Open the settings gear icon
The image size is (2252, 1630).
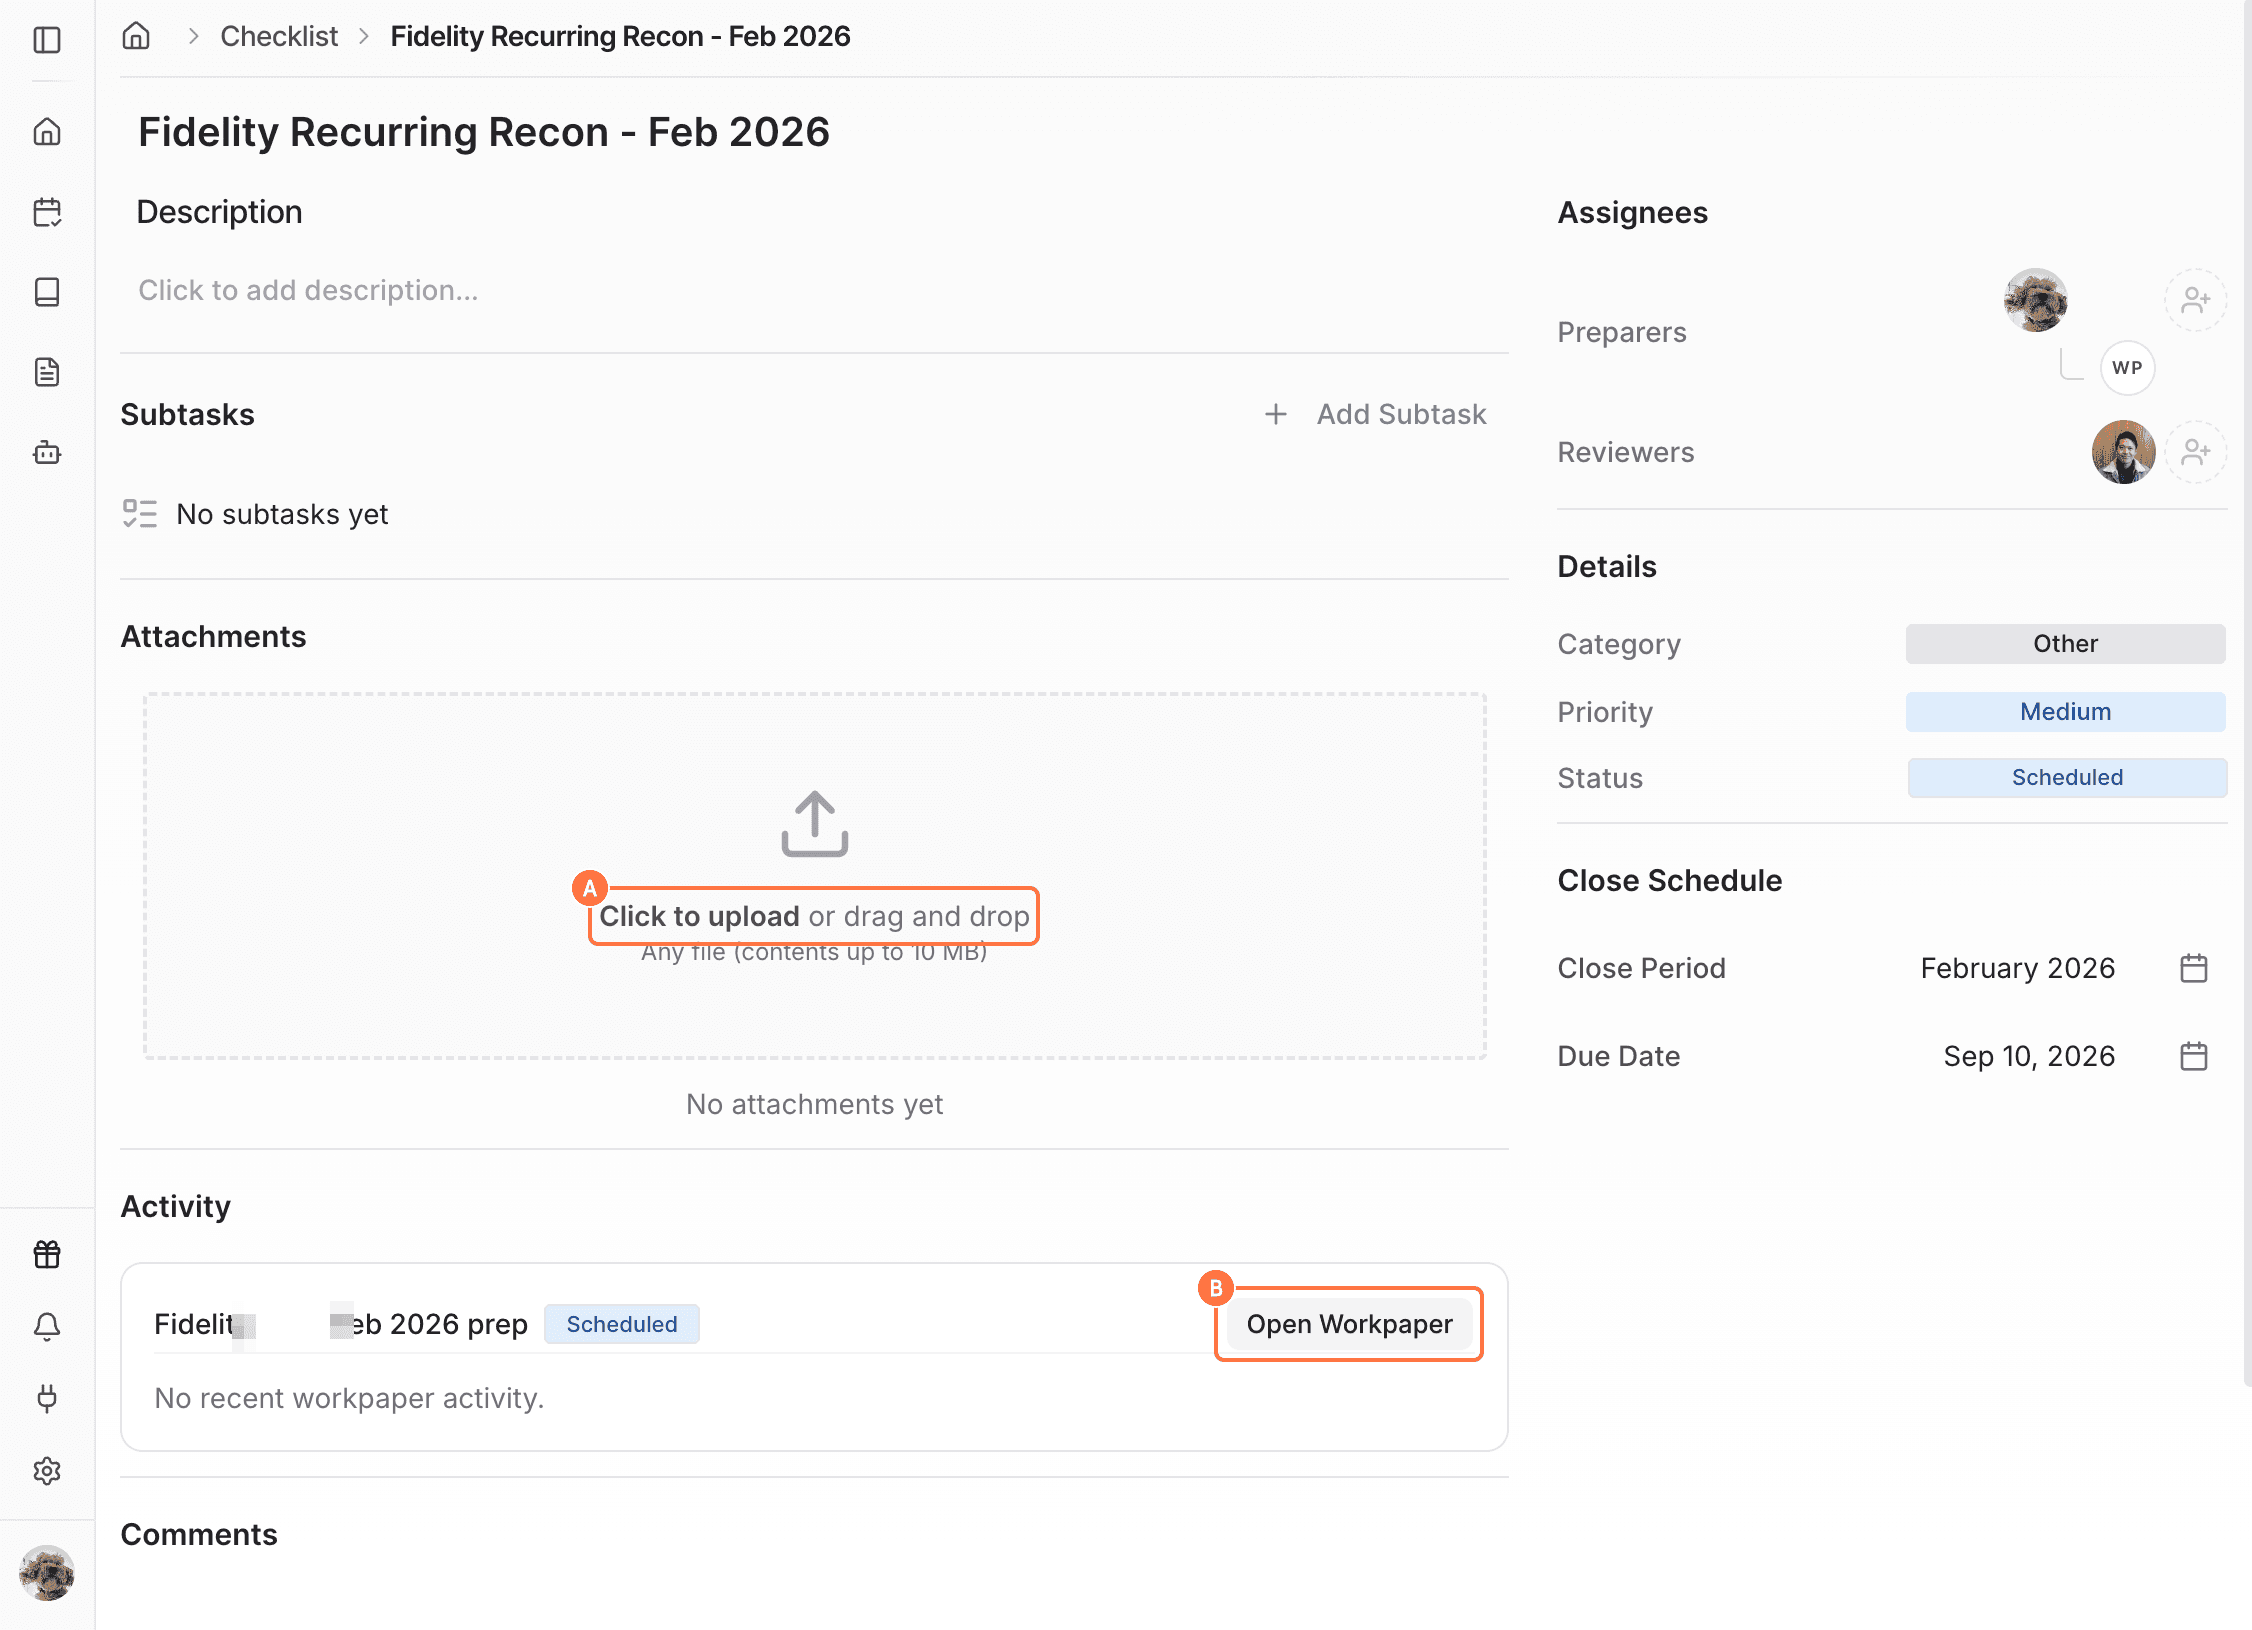(x=47, y=1471)
